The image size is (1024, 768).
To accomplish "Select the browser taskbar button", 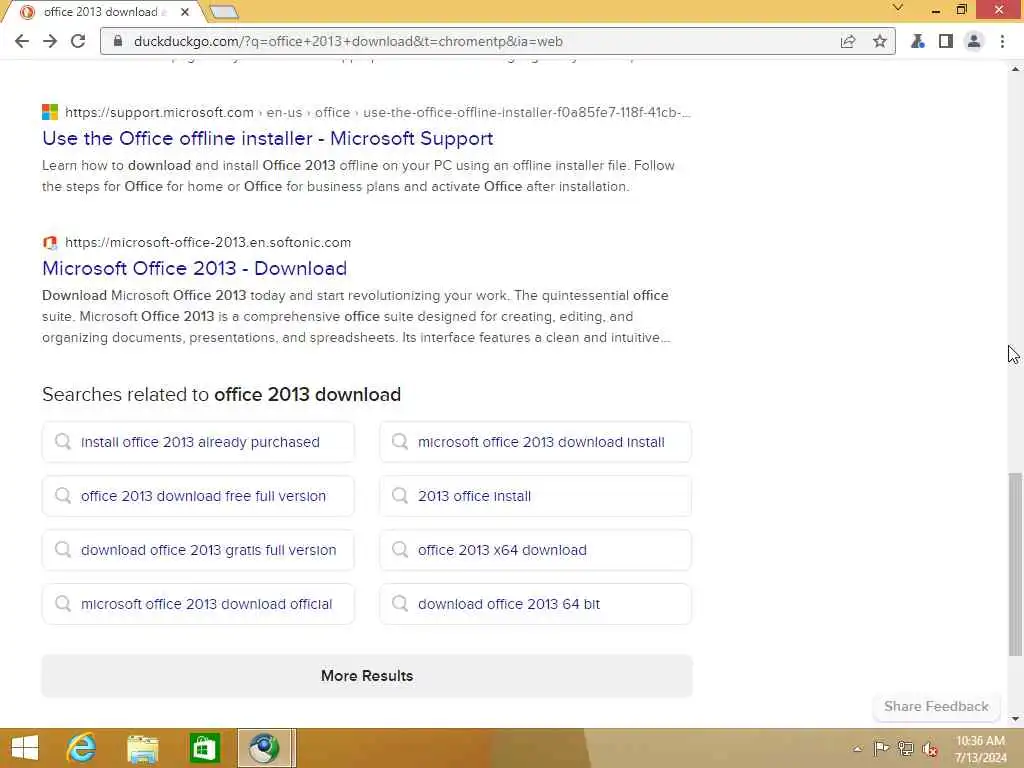I will point(266,748).
